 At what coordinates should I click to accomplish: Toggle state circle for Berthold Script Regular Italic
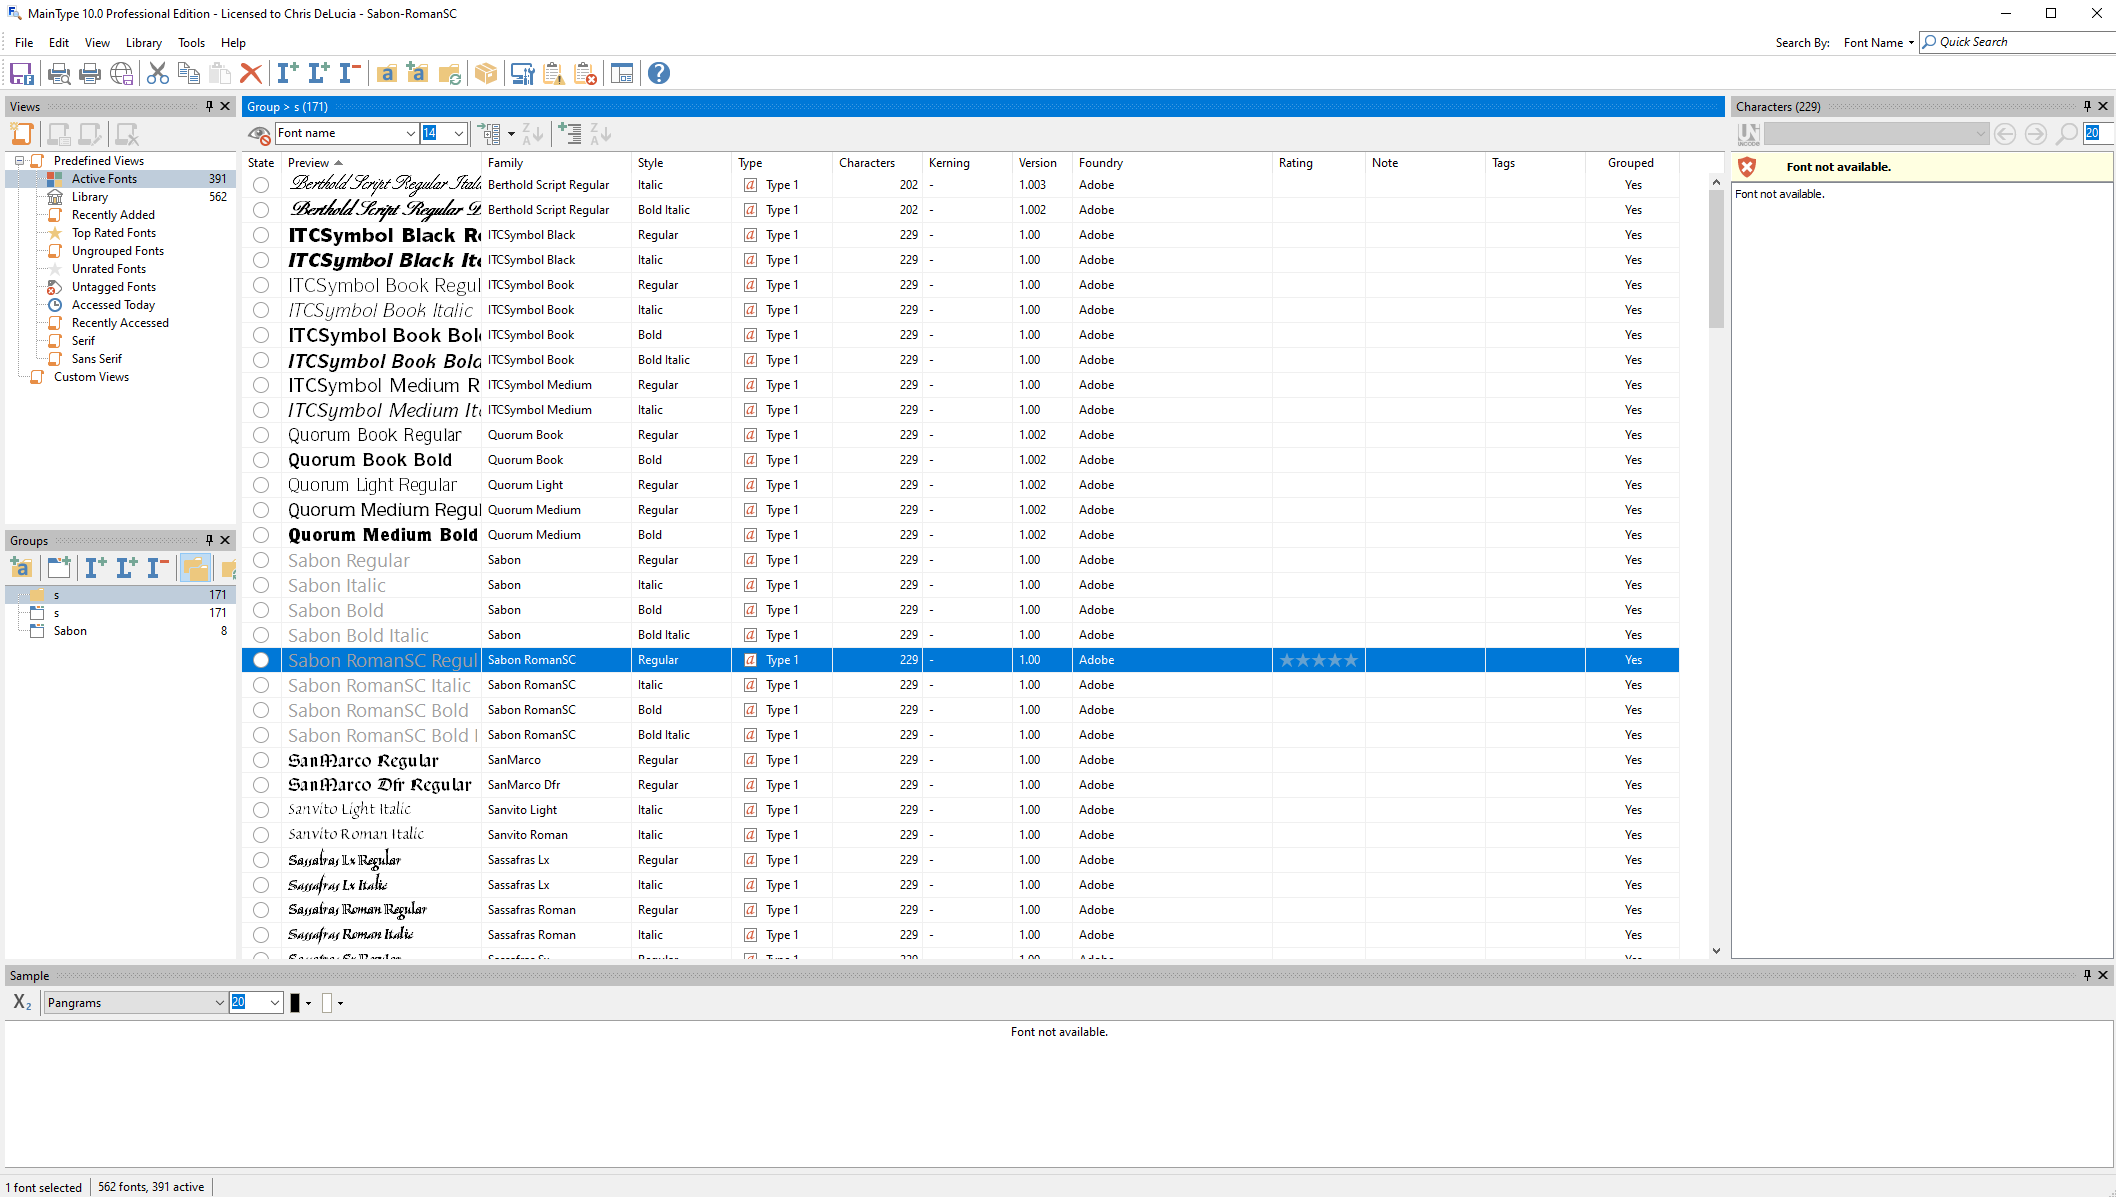point(261,185)
